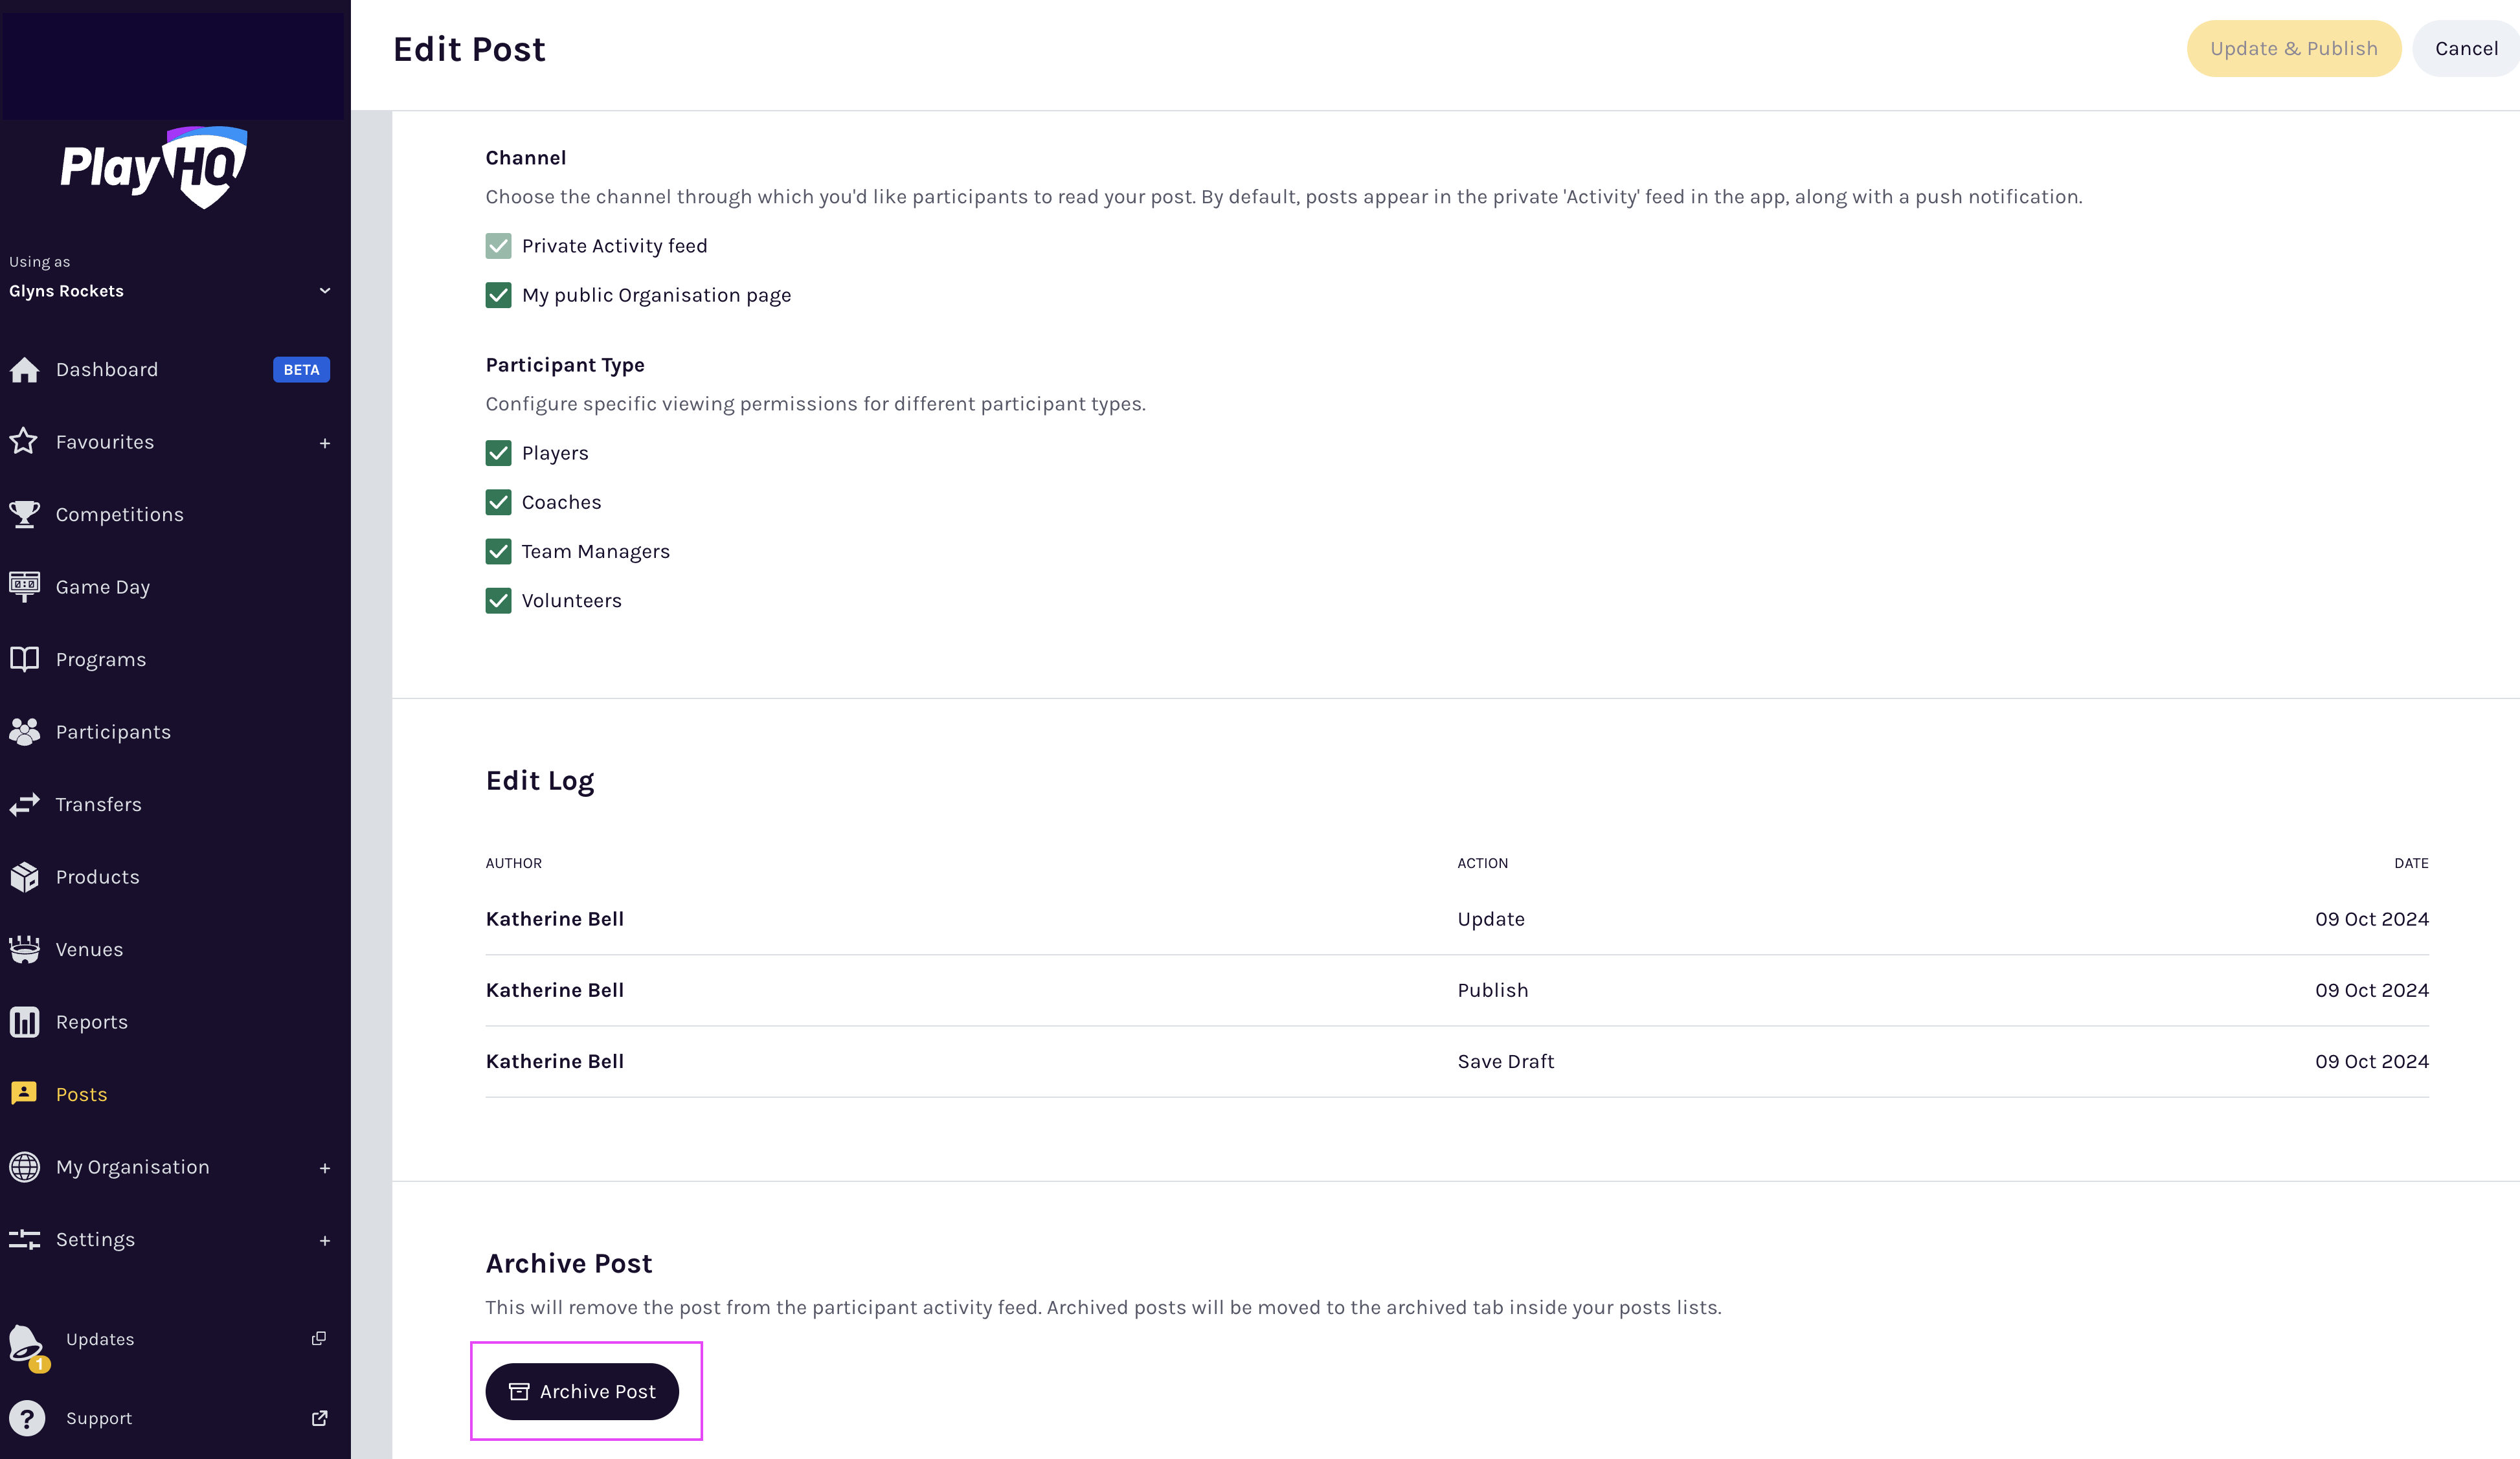Click the Game Day scoreboard icon
2520x1459 pixels.
click(24, 586)
